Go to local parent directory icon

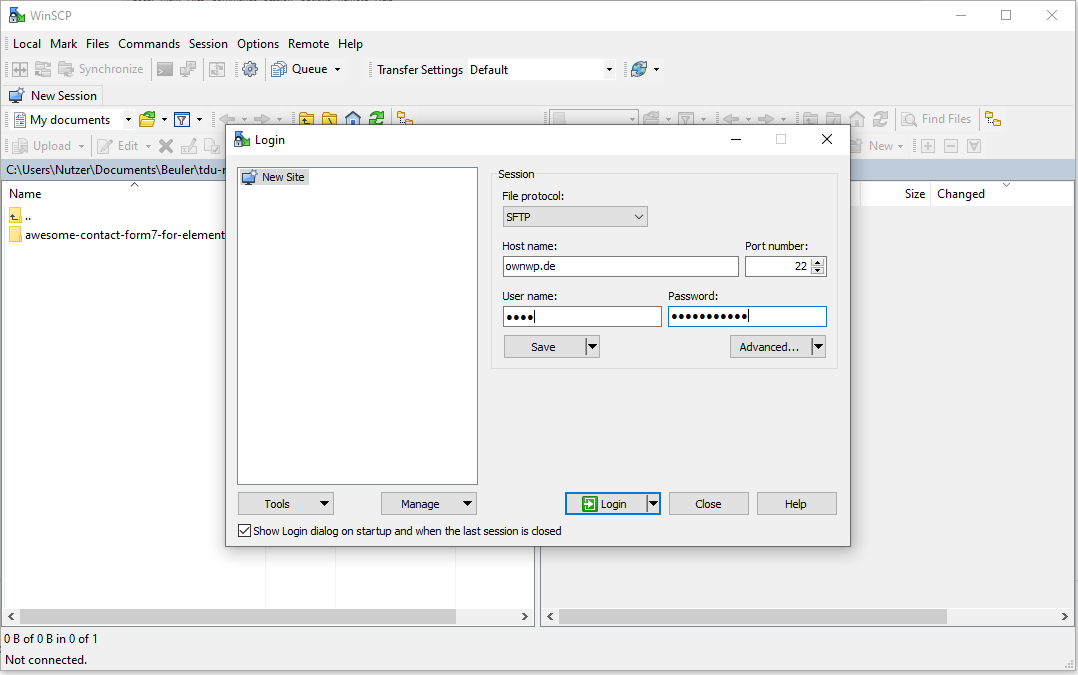307,119
